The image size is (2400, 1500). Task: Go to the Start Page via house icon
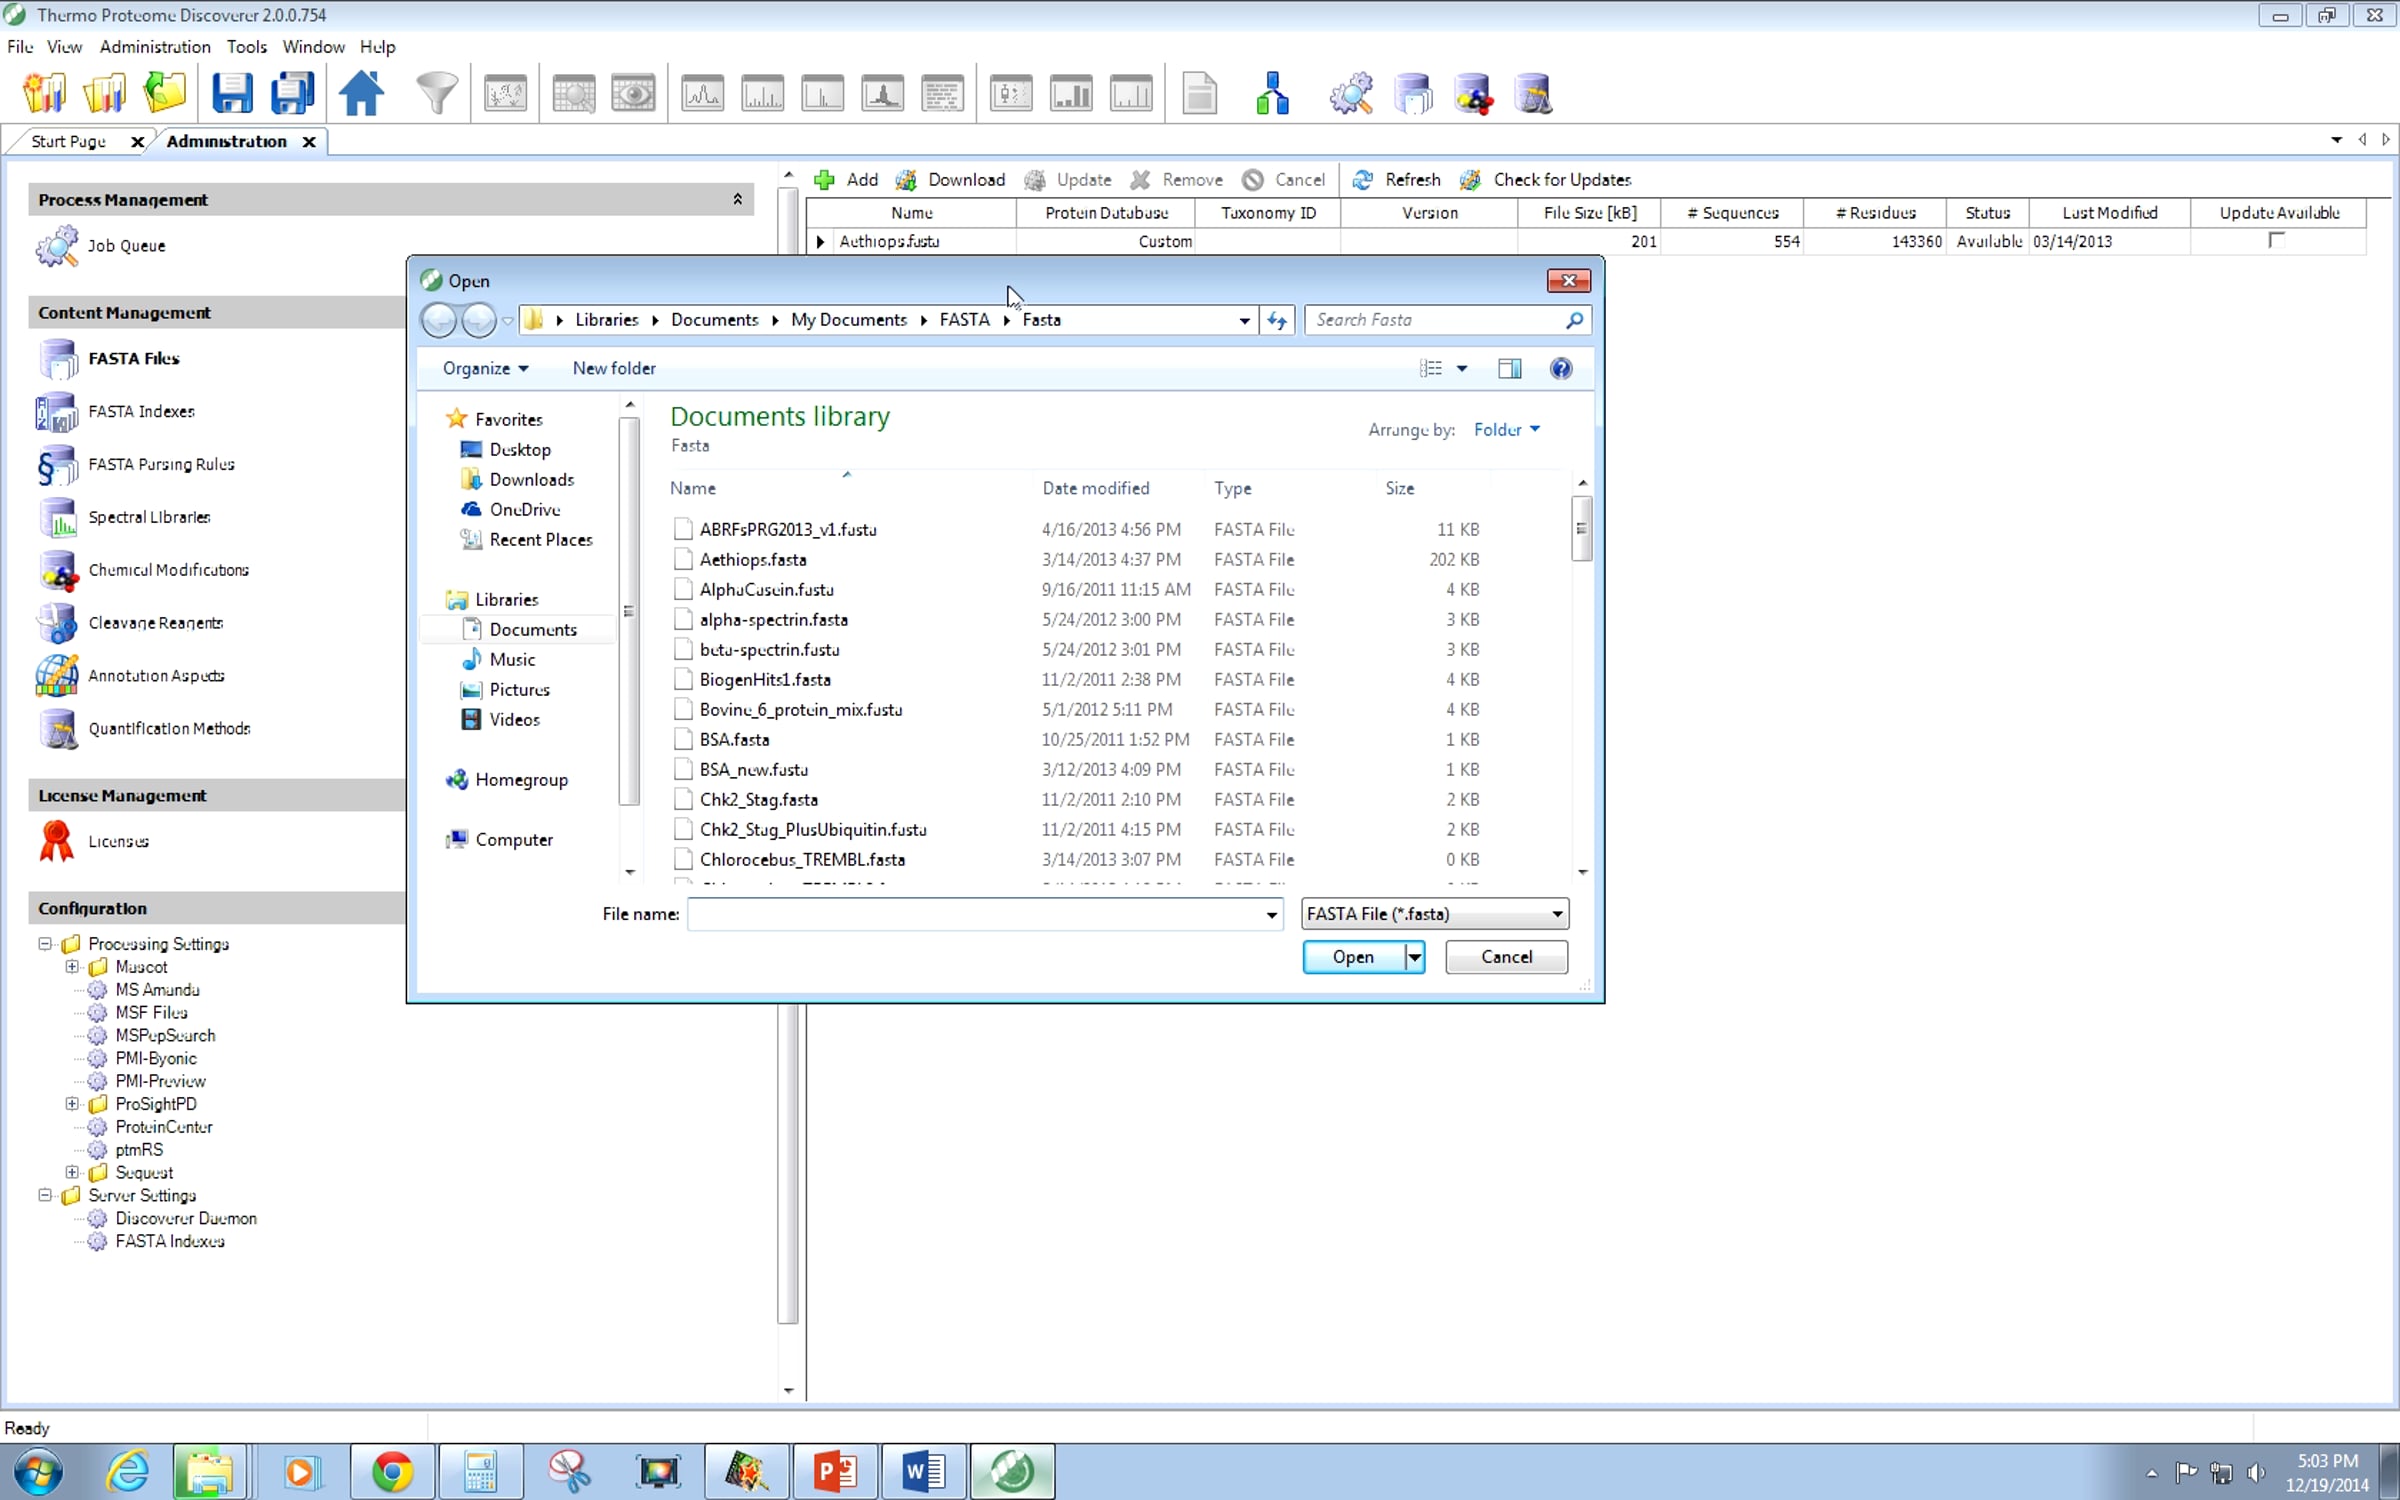point(361,94)
